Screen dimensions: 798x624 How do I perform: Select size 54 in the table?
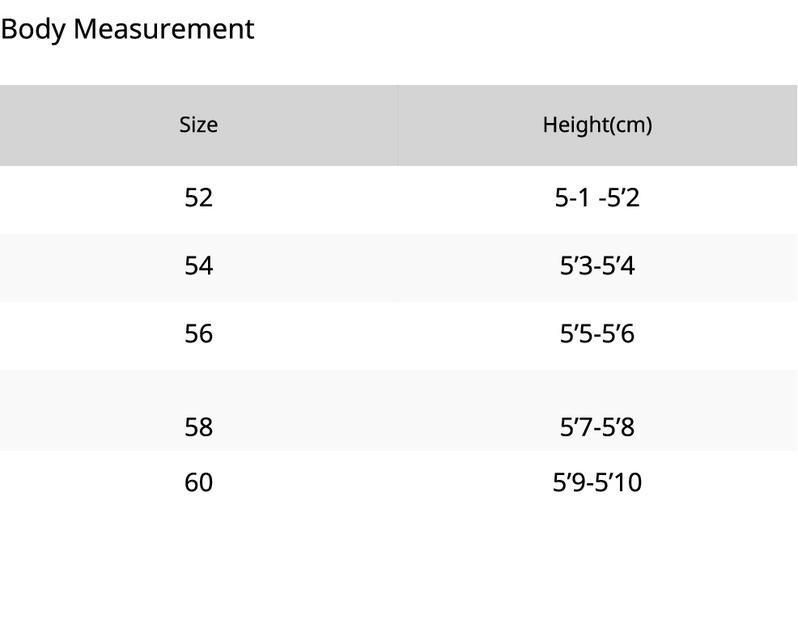pos(198,266)
